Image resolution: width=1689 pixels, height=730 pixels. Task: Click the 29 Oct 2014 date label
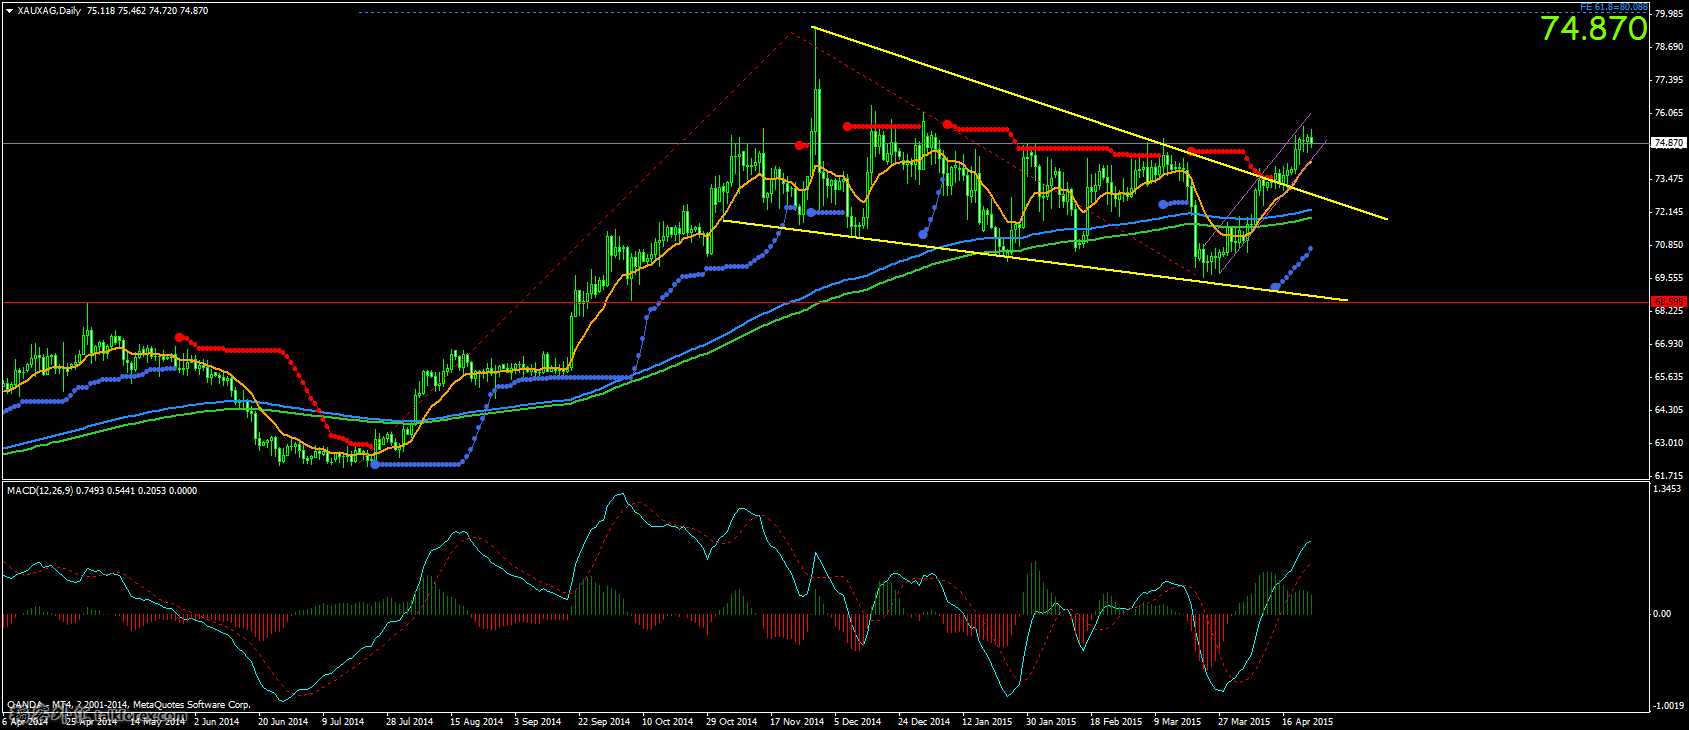[732, 721]
